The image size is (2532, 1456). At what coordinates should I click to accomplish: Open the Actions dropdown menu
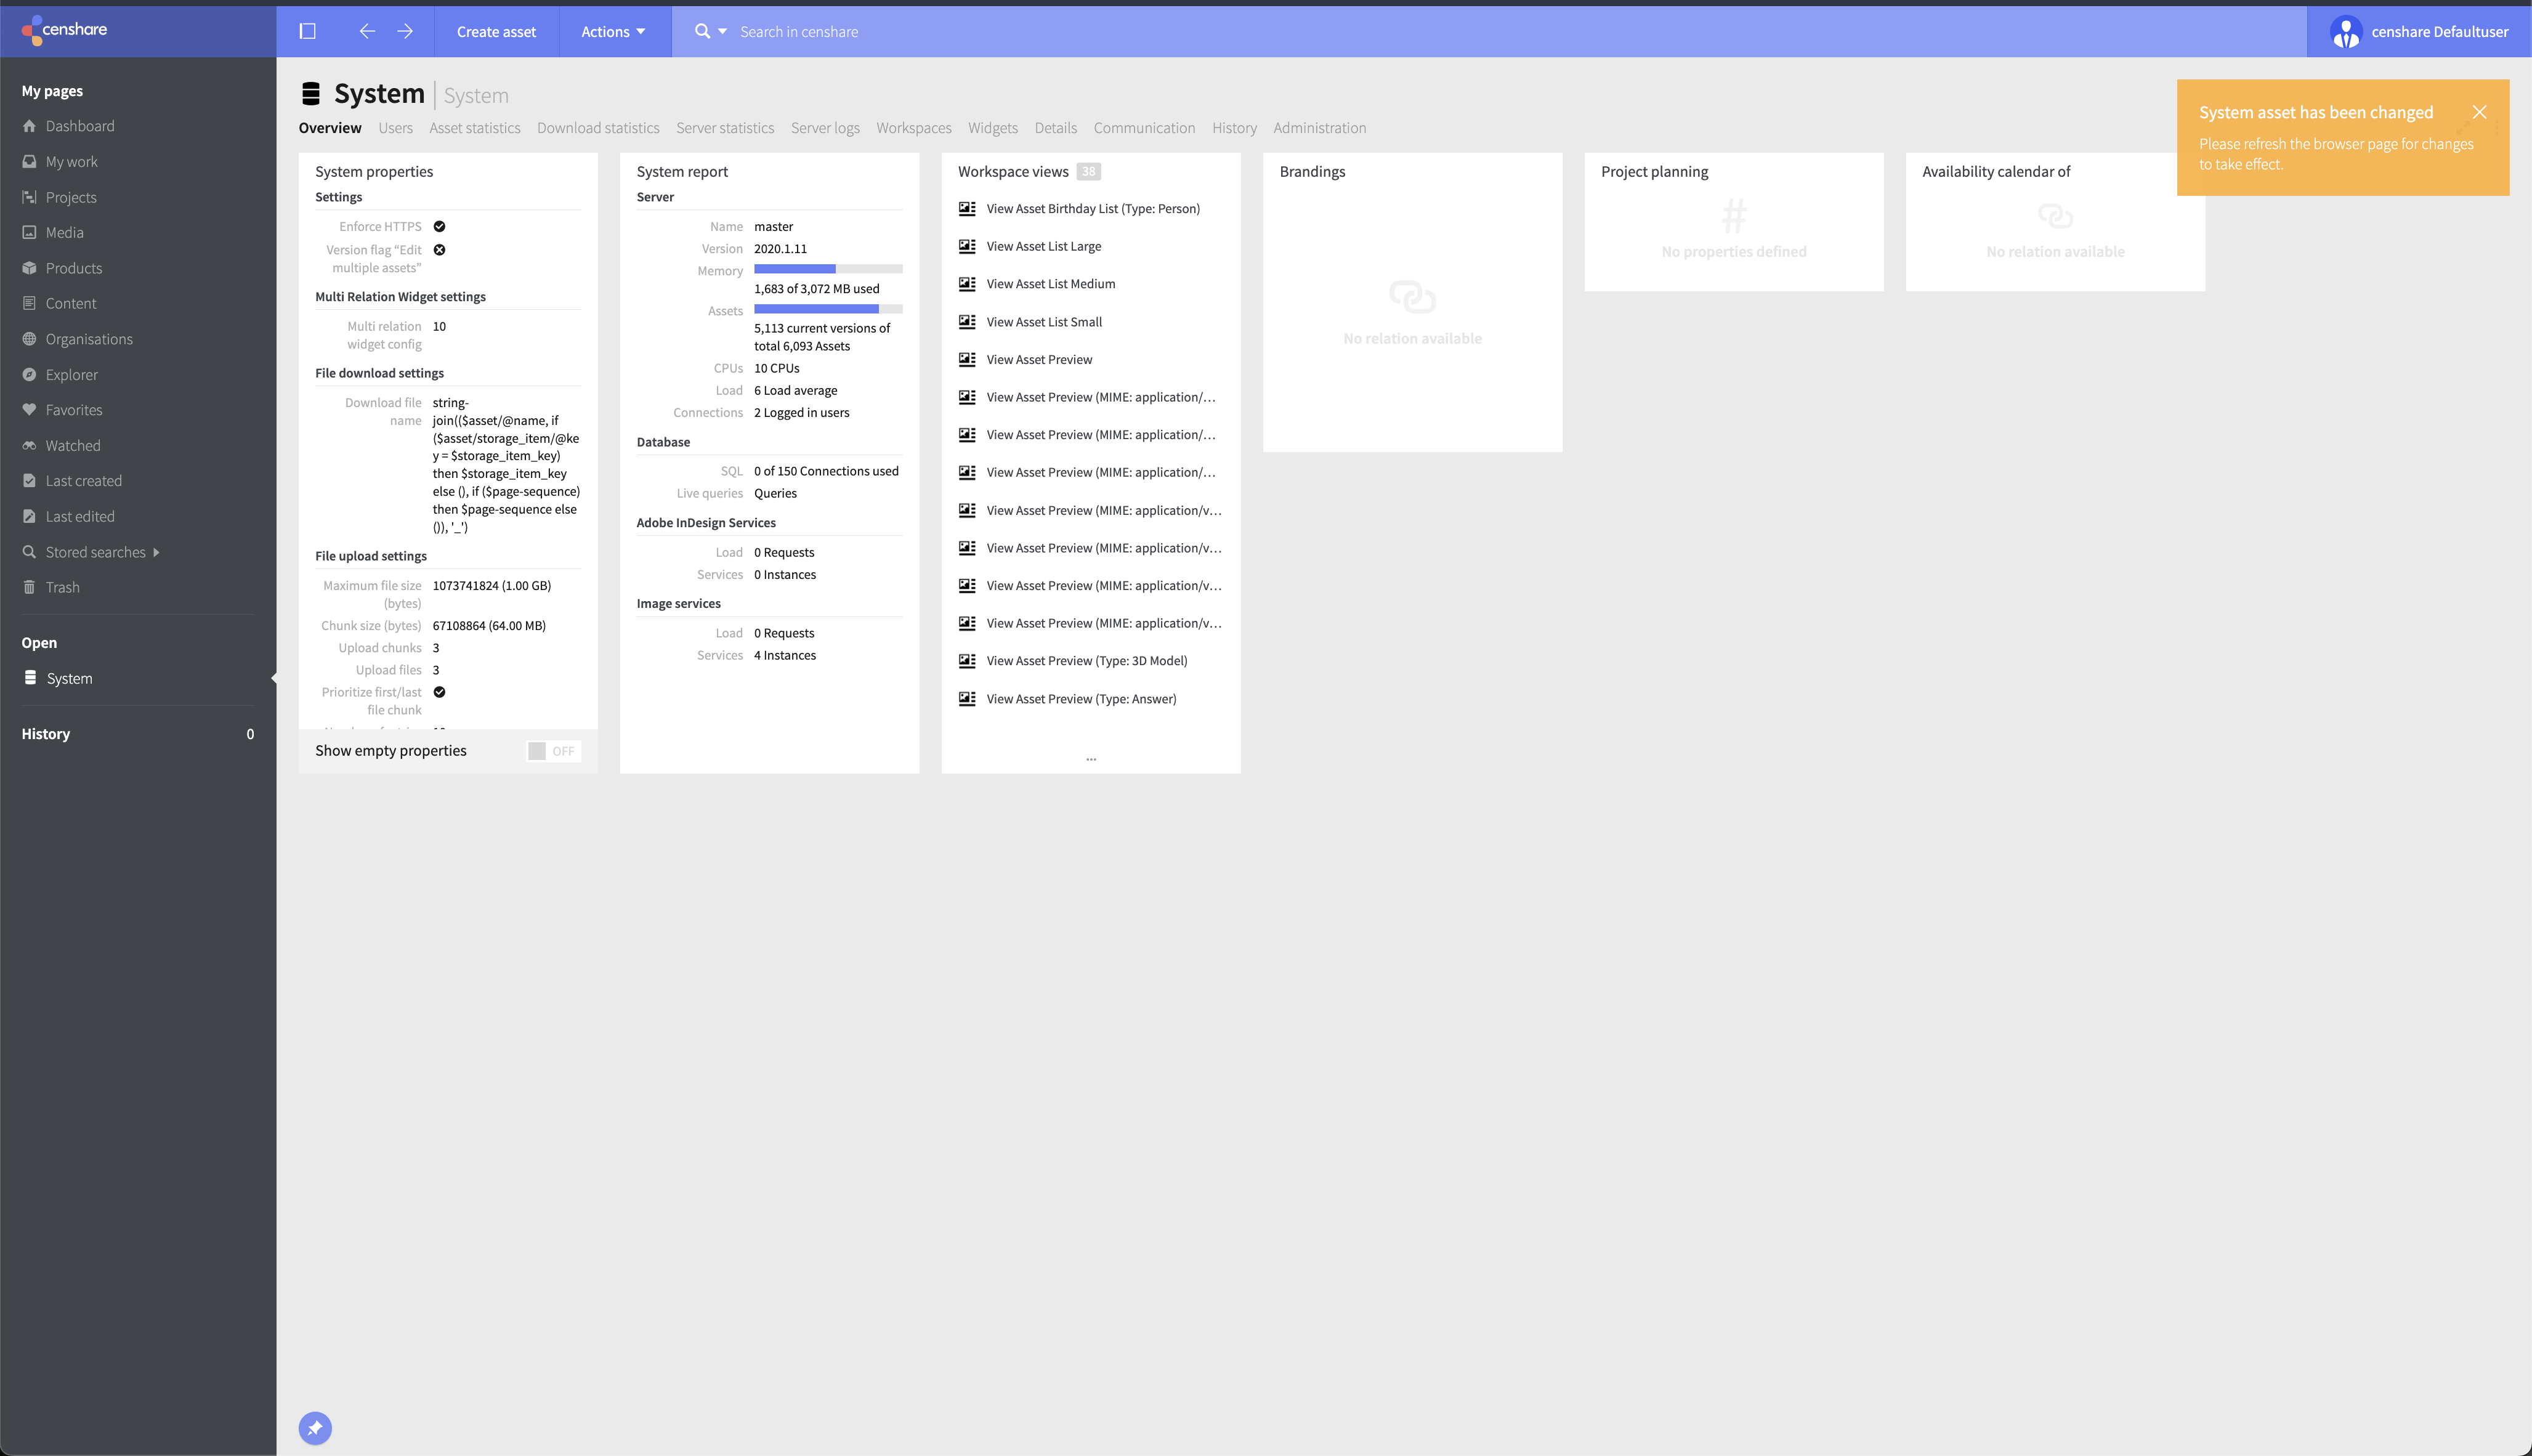(613, 32)
